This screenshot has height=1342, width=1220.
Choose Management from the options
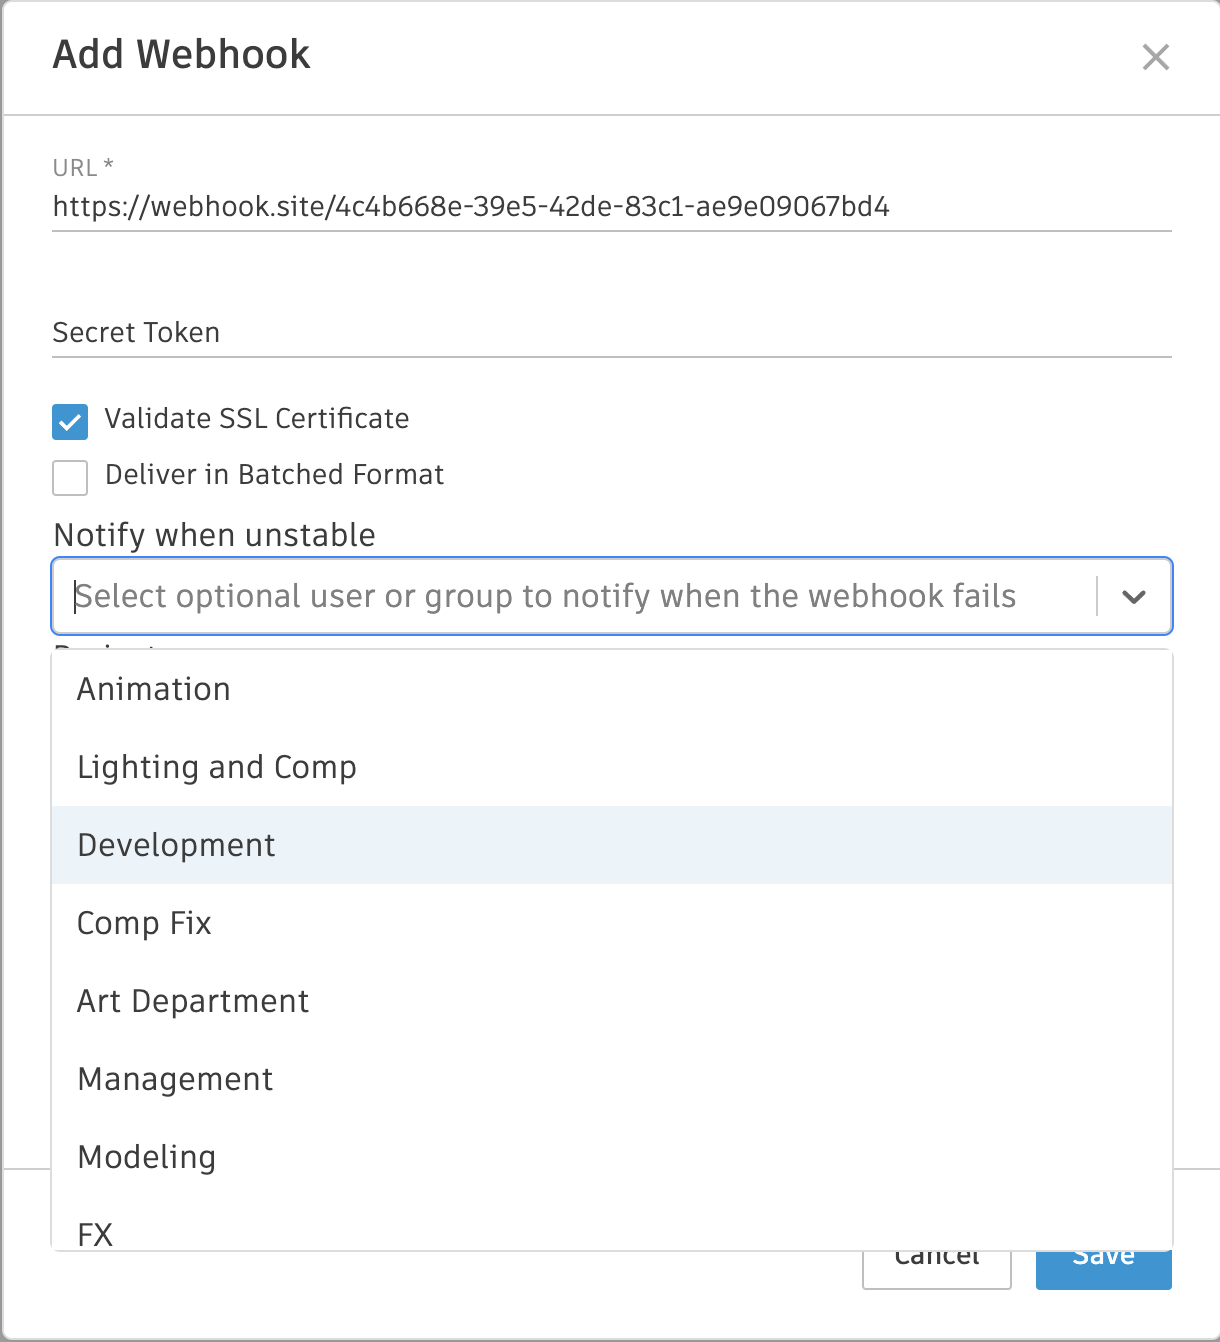(x=176, y=1080)
